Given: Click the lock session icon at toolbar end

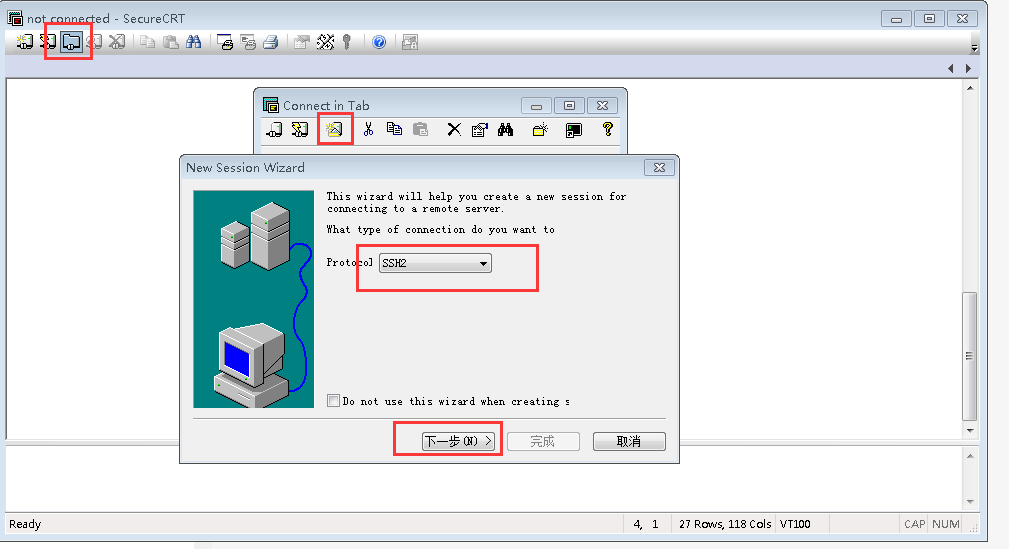Looking at the screenshot, I should [410, 42].
